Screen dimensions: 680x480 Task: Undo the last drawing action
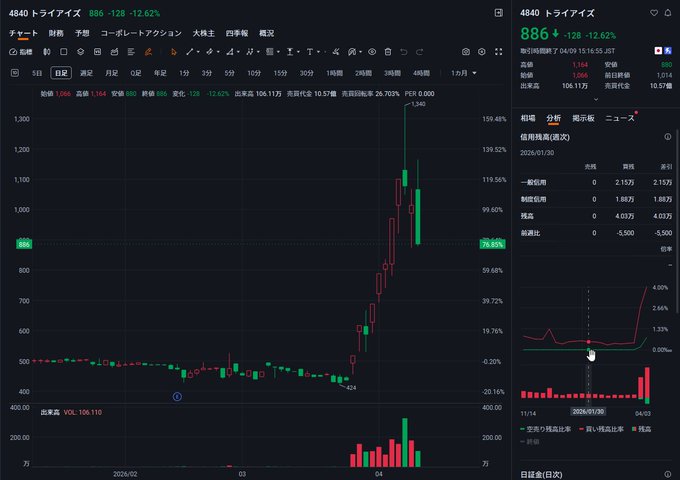(404, 52)
